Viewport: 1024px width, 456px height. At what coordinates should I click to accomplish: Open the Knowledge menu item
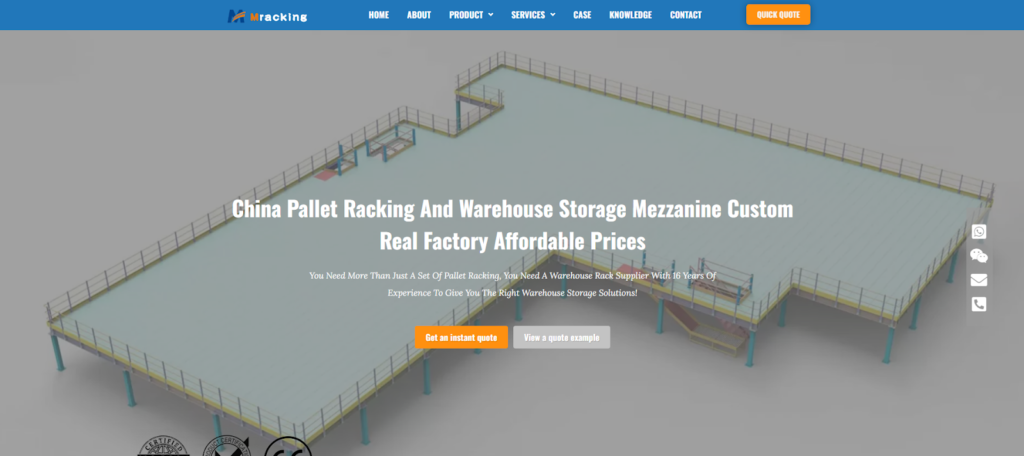pyautogui.click(x=630, y=15)
